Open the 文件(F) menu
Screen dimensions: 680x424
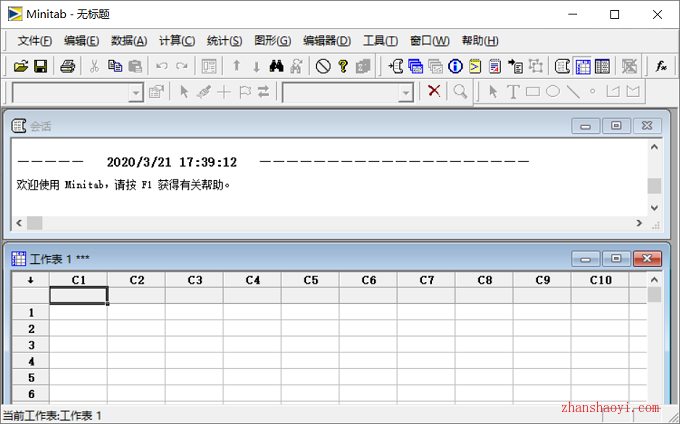pos(35,41)
